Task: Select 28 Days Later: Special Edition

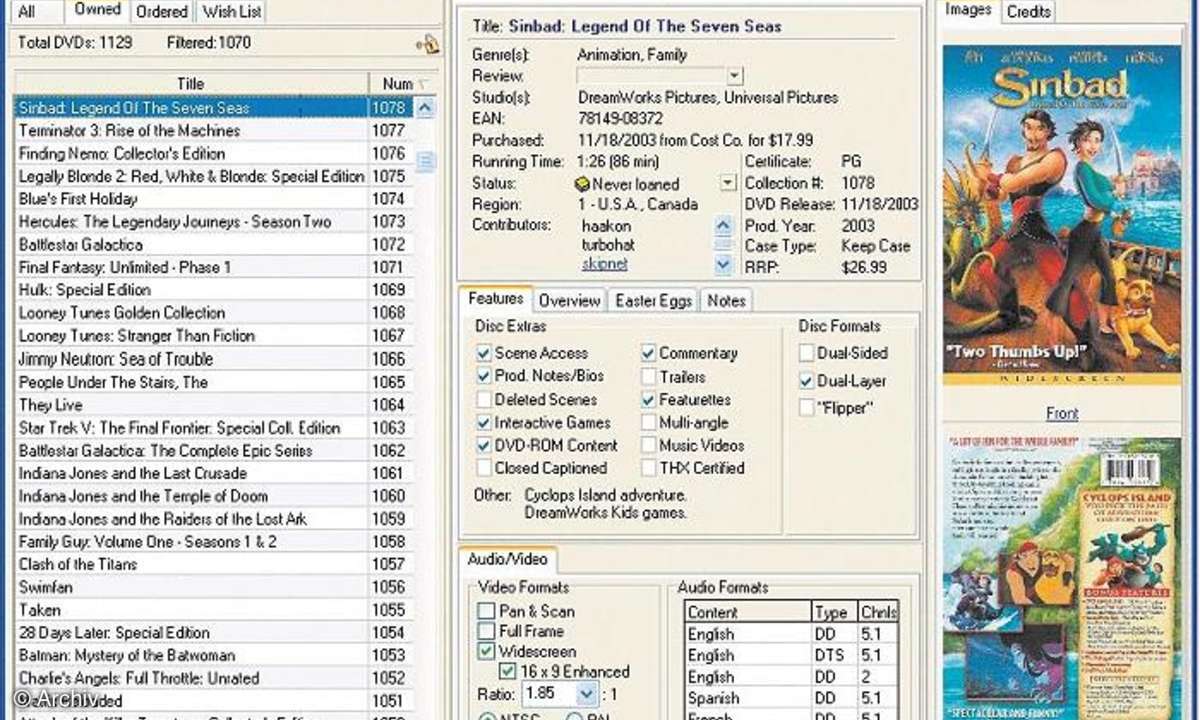Action: [x=214, y=633]
